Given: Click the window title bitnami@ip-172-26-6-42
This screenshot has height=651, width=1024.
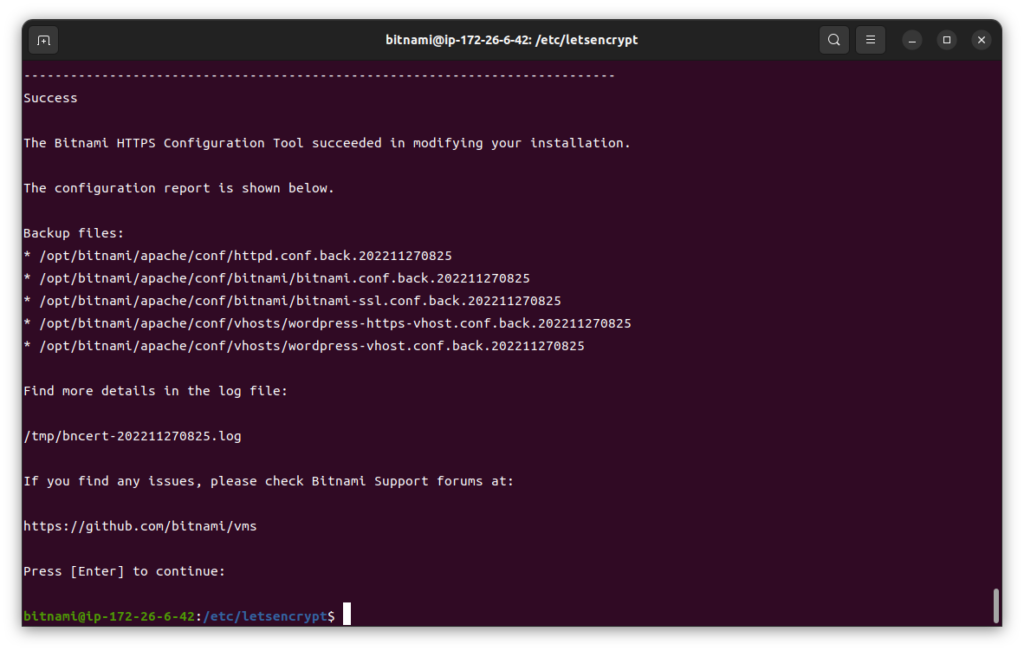Looking at the screenshot, I should 511,40.
